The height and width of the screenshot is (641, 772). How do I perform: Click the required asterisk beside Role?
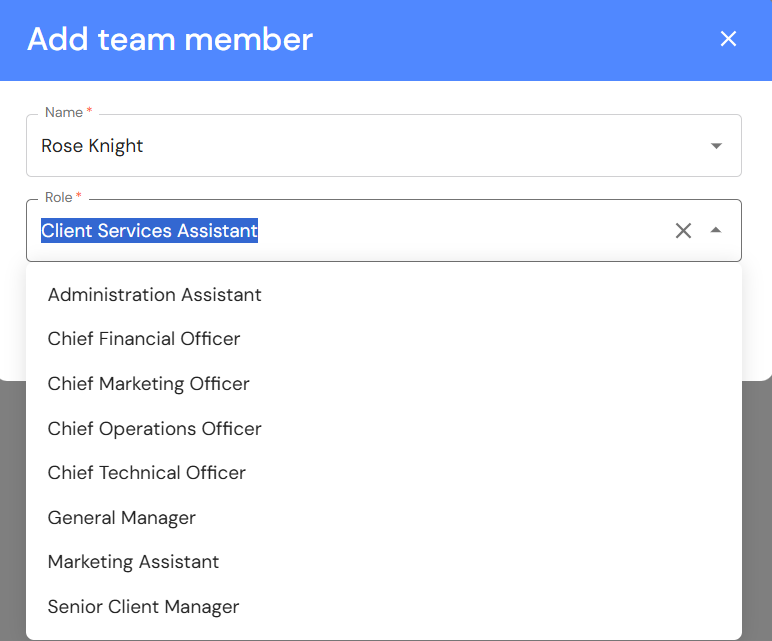point(79,197)
